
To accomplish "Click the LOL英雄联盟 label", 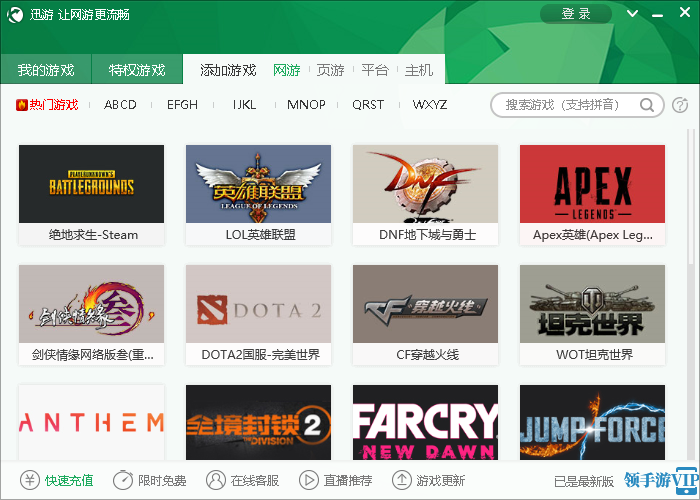I will point(261,235).
